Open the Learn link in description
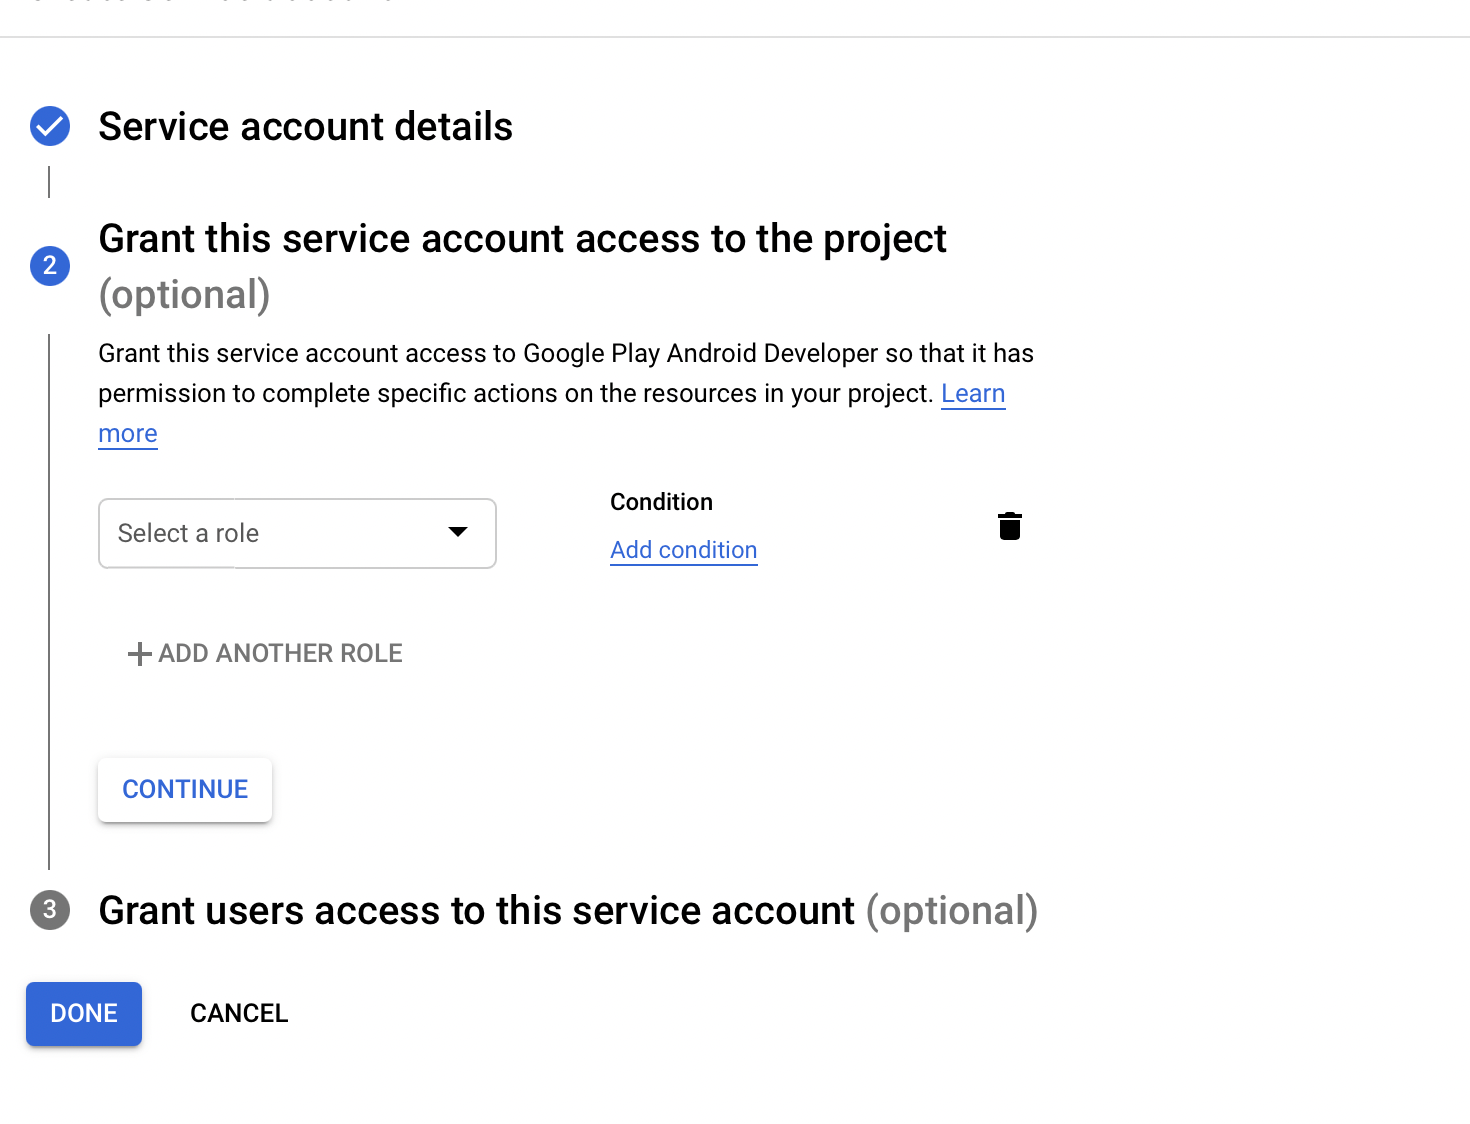The height and width of the screenshot is (1124, 1470). tap(972, 393)
